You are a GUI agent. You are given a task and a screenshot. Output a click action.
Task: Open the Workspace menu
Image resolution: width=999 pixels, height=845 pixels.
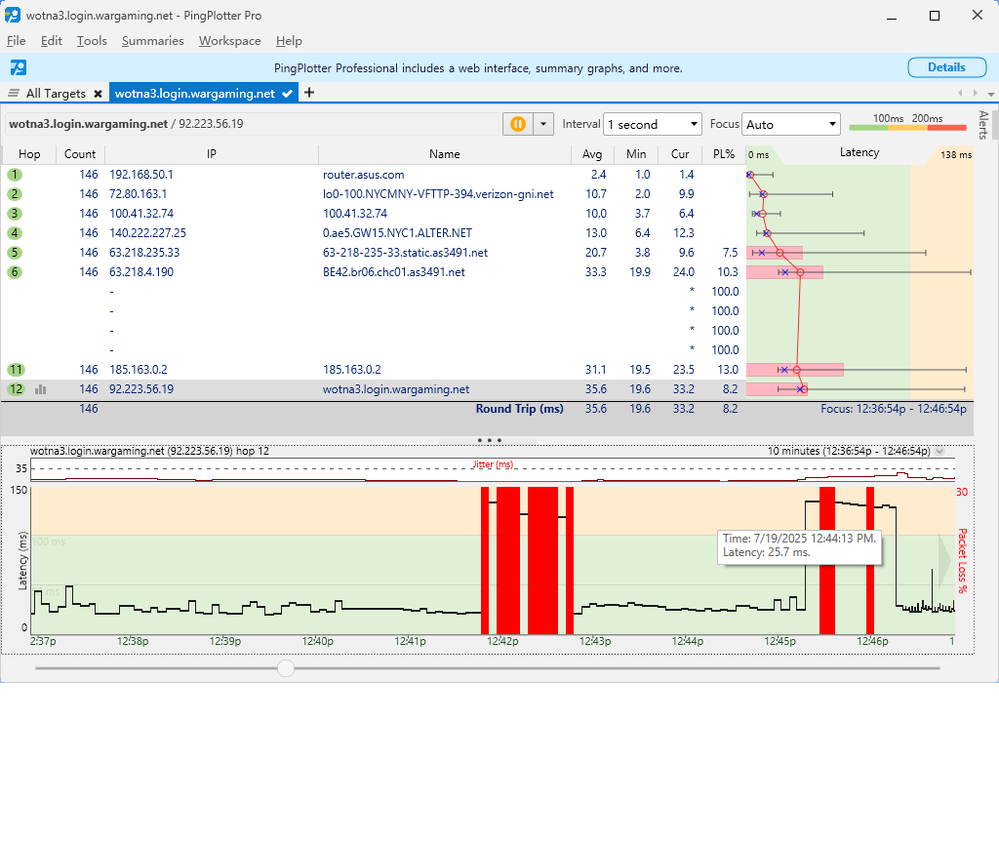click(x=229, y=41)
